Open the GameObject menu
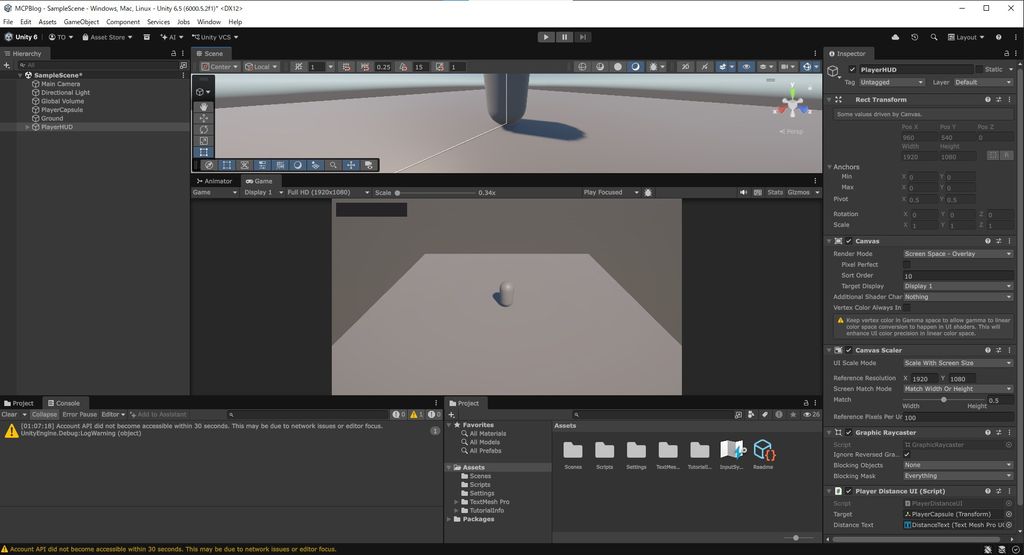The width and height of the screenshot is (1024, 555). tap(82, 22)
